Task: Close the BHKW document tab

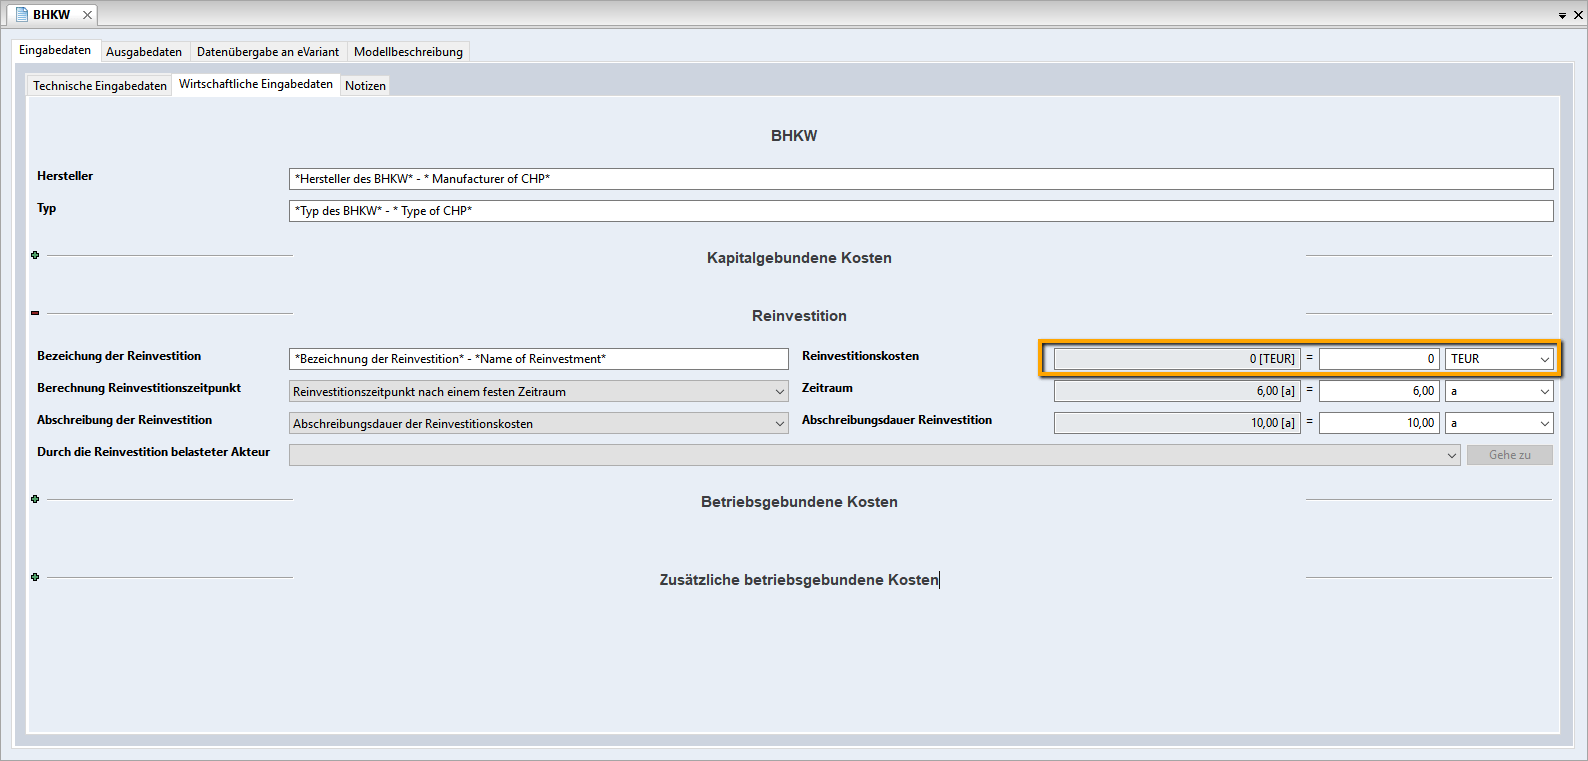Action: point(87,15)
